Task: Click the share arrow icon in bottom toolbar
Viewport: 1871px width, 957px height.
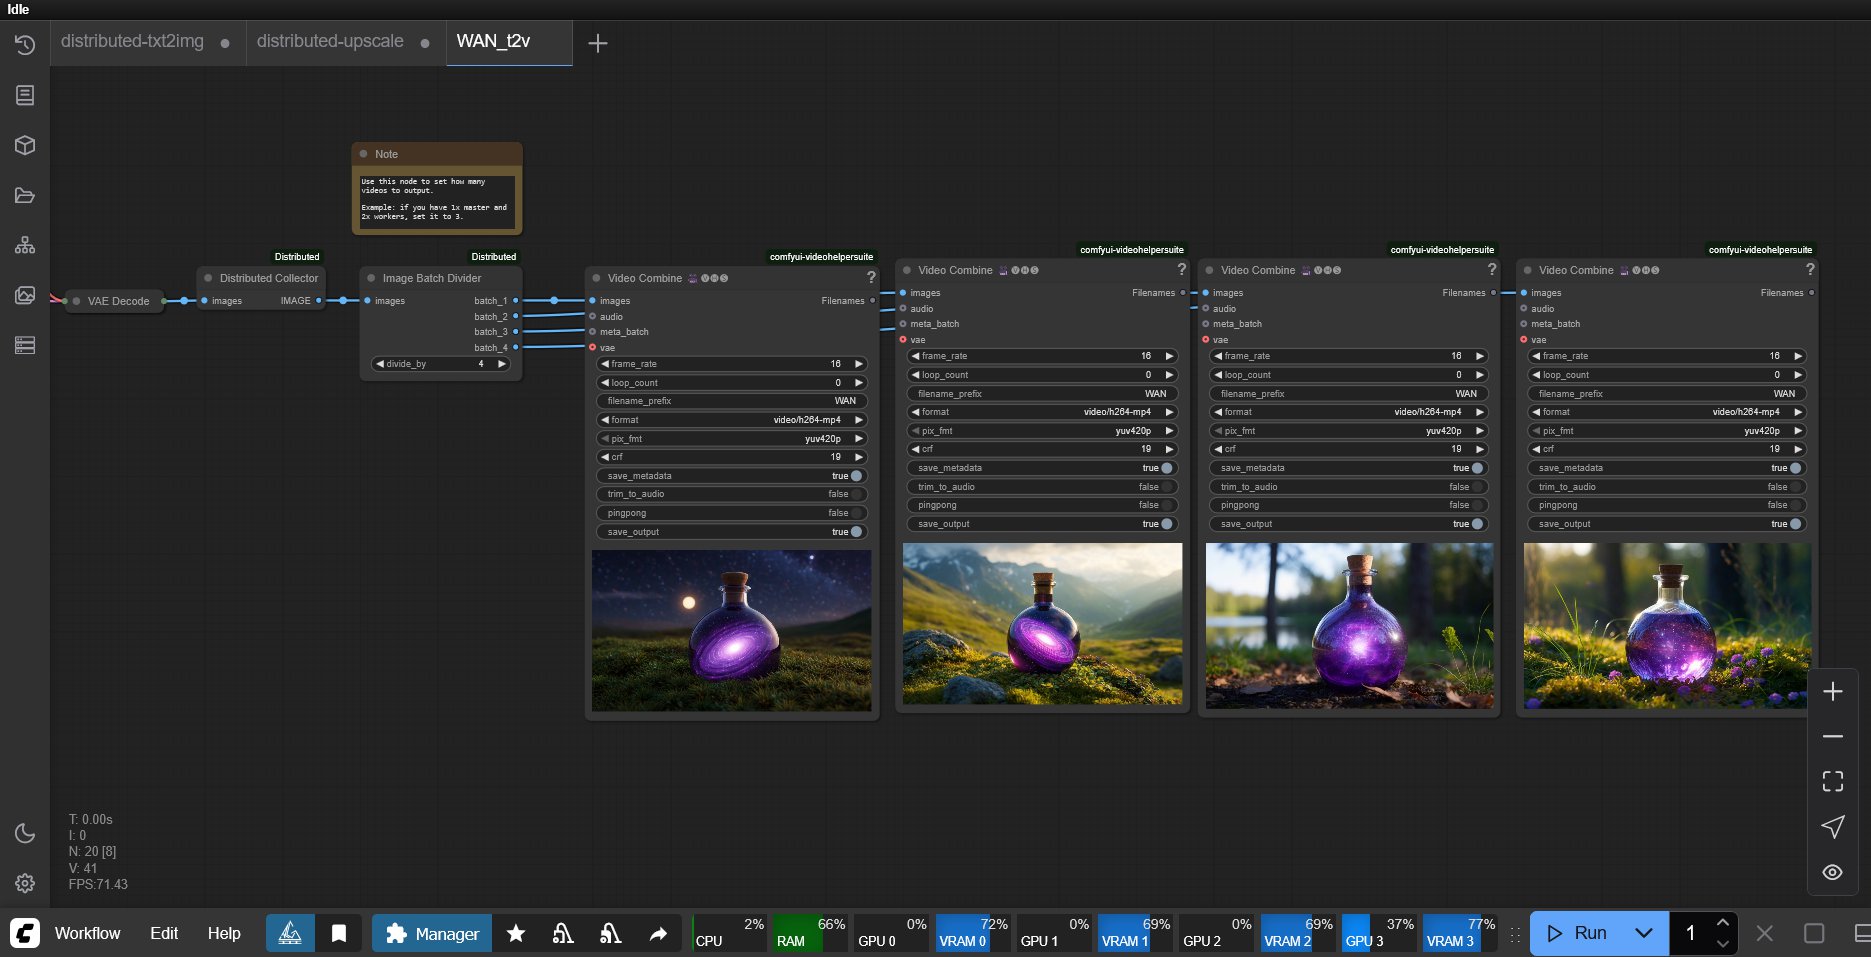Action: 658,933
